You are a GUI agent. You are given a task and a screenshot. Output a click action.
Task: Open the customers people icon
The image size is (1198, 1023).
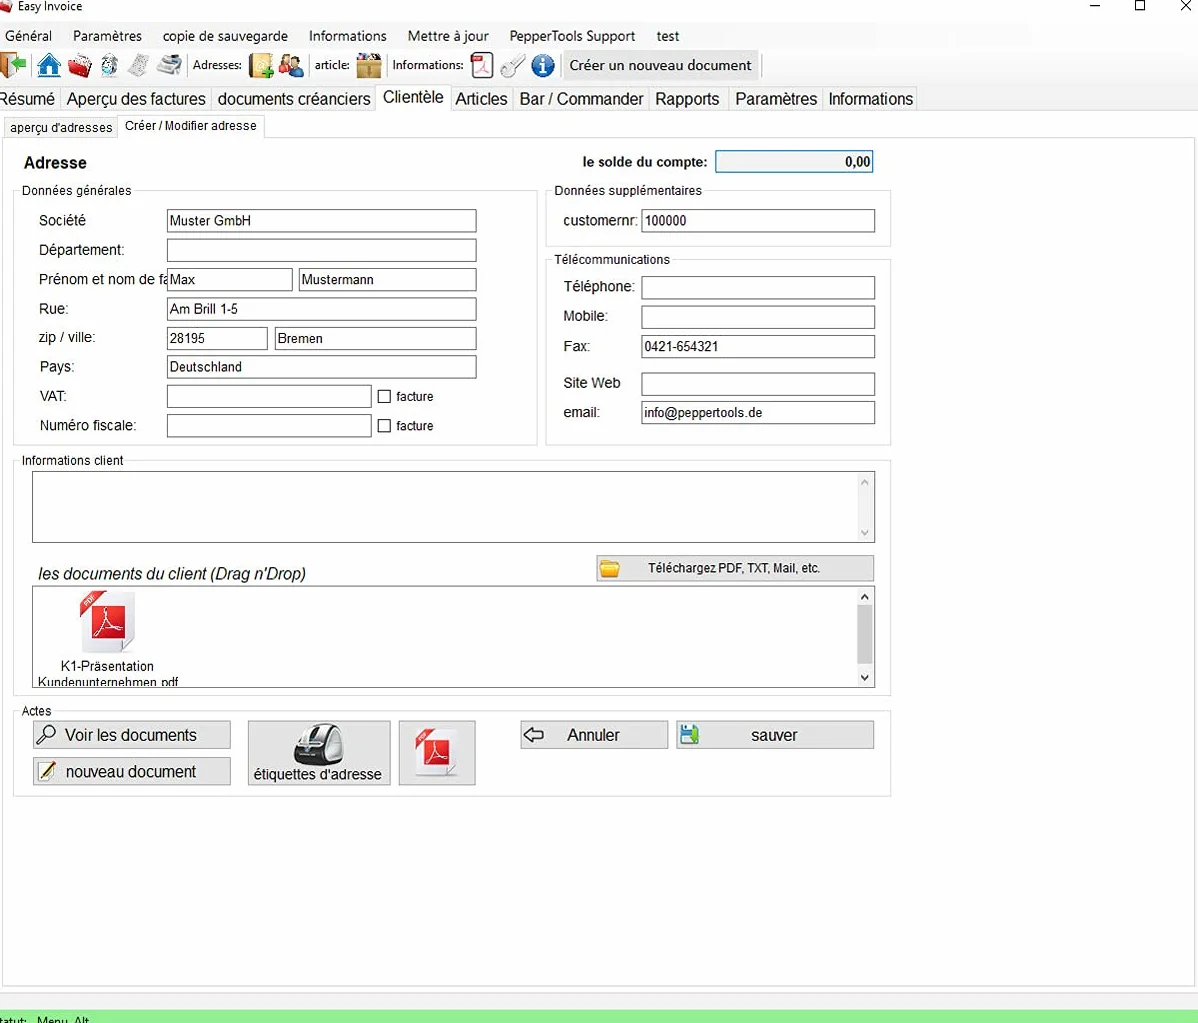click(291, 66)
